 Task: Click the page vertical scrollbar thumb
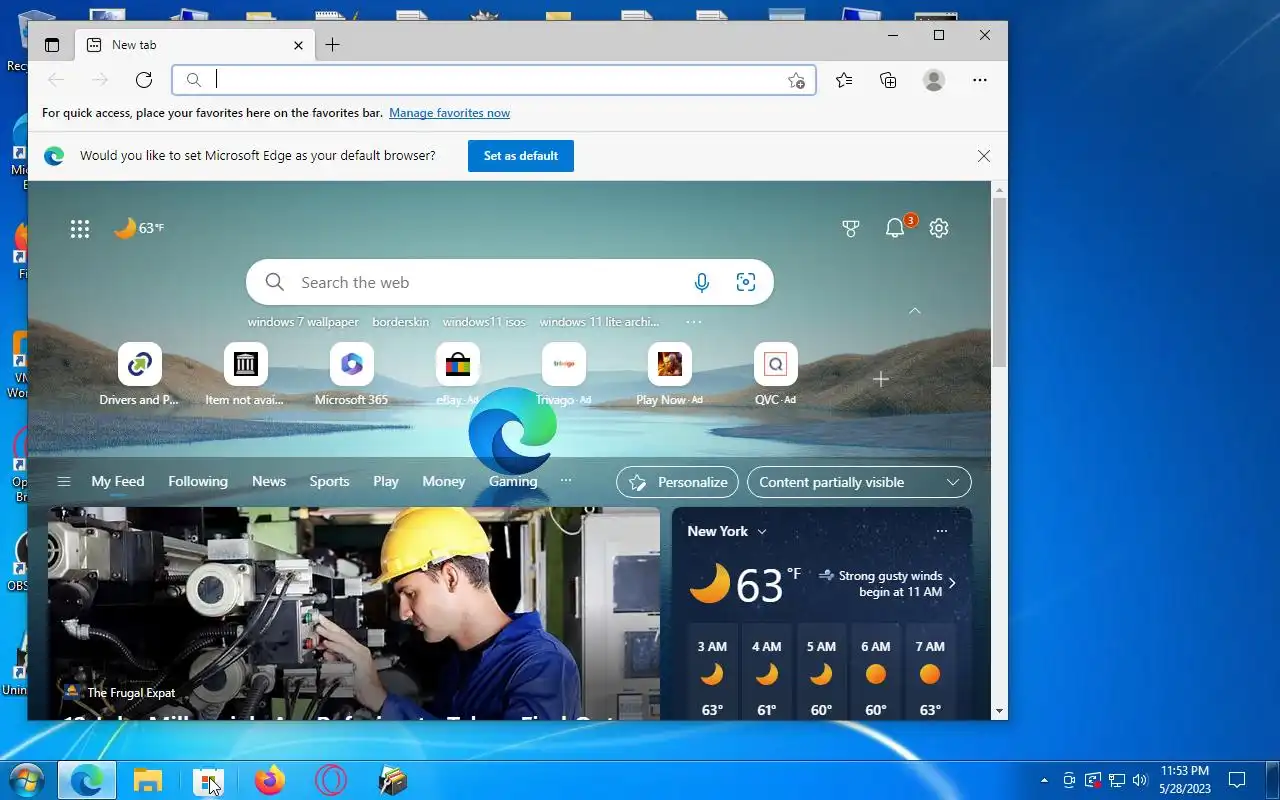click(1000, 282)
